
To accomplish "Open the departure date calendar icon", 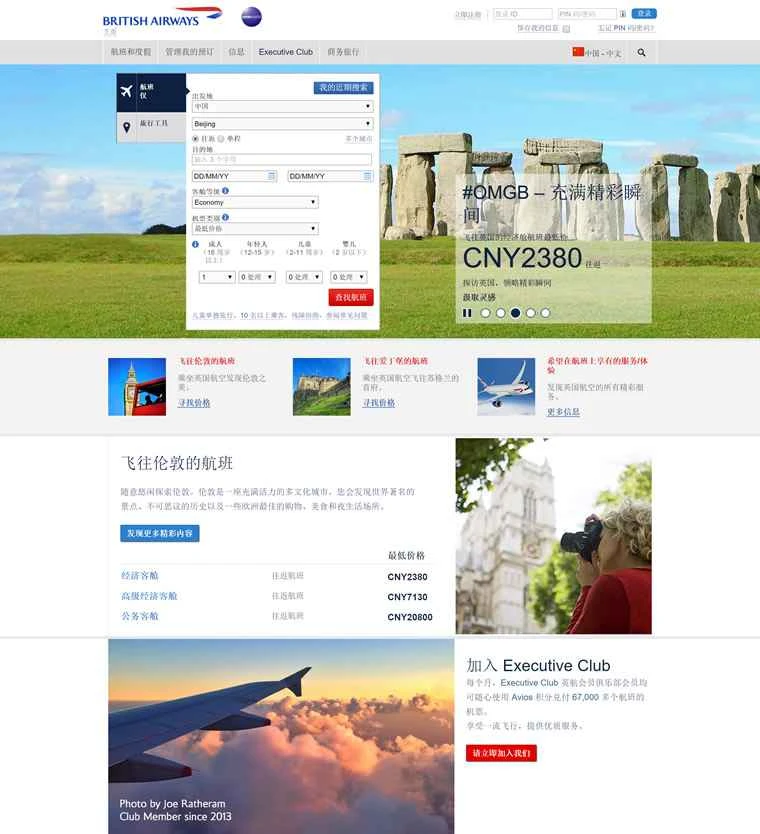I will [x=271, y=176].
